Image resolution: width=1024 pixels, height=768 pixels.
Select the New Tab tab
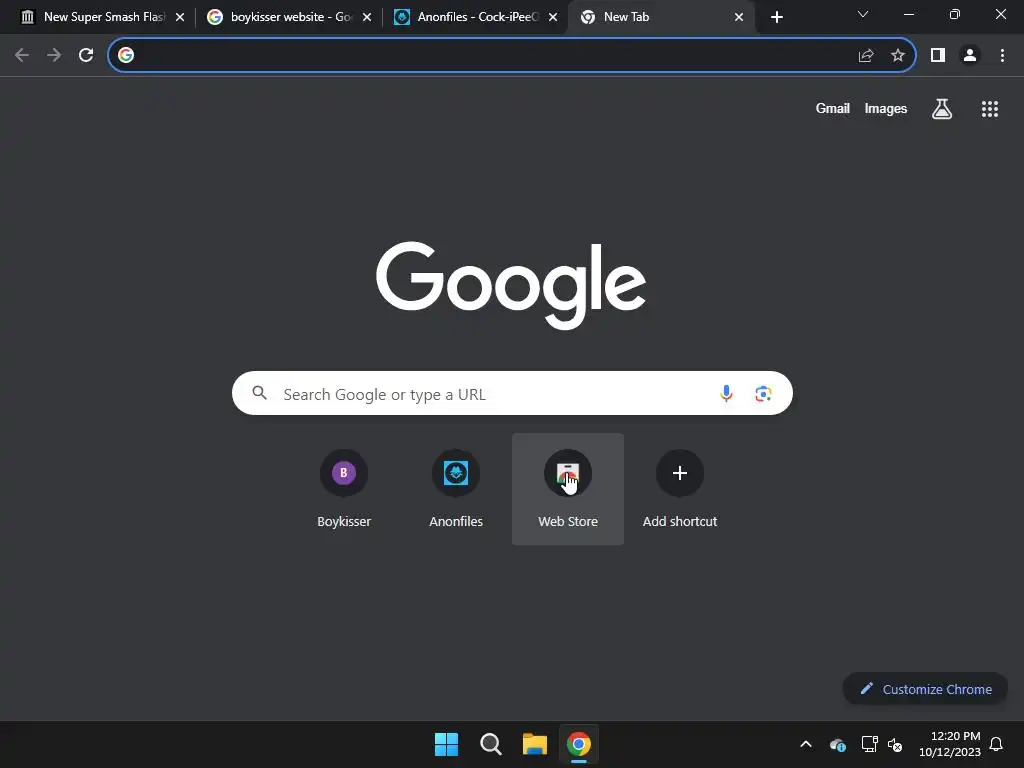662,17
